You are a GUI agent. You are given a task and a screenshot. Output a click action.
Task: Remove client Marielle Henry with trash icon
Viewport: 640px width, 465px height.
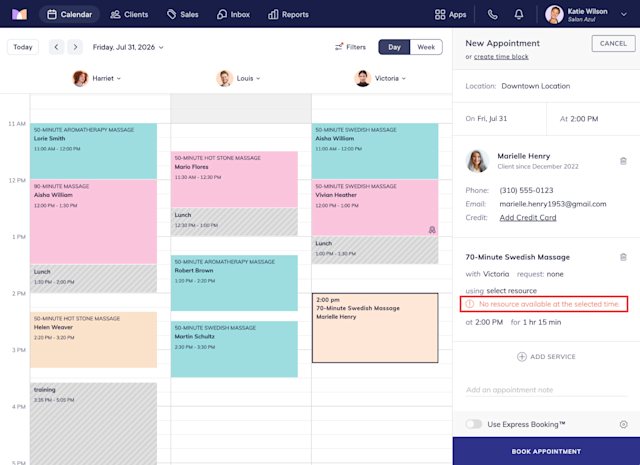coord(623,161)
